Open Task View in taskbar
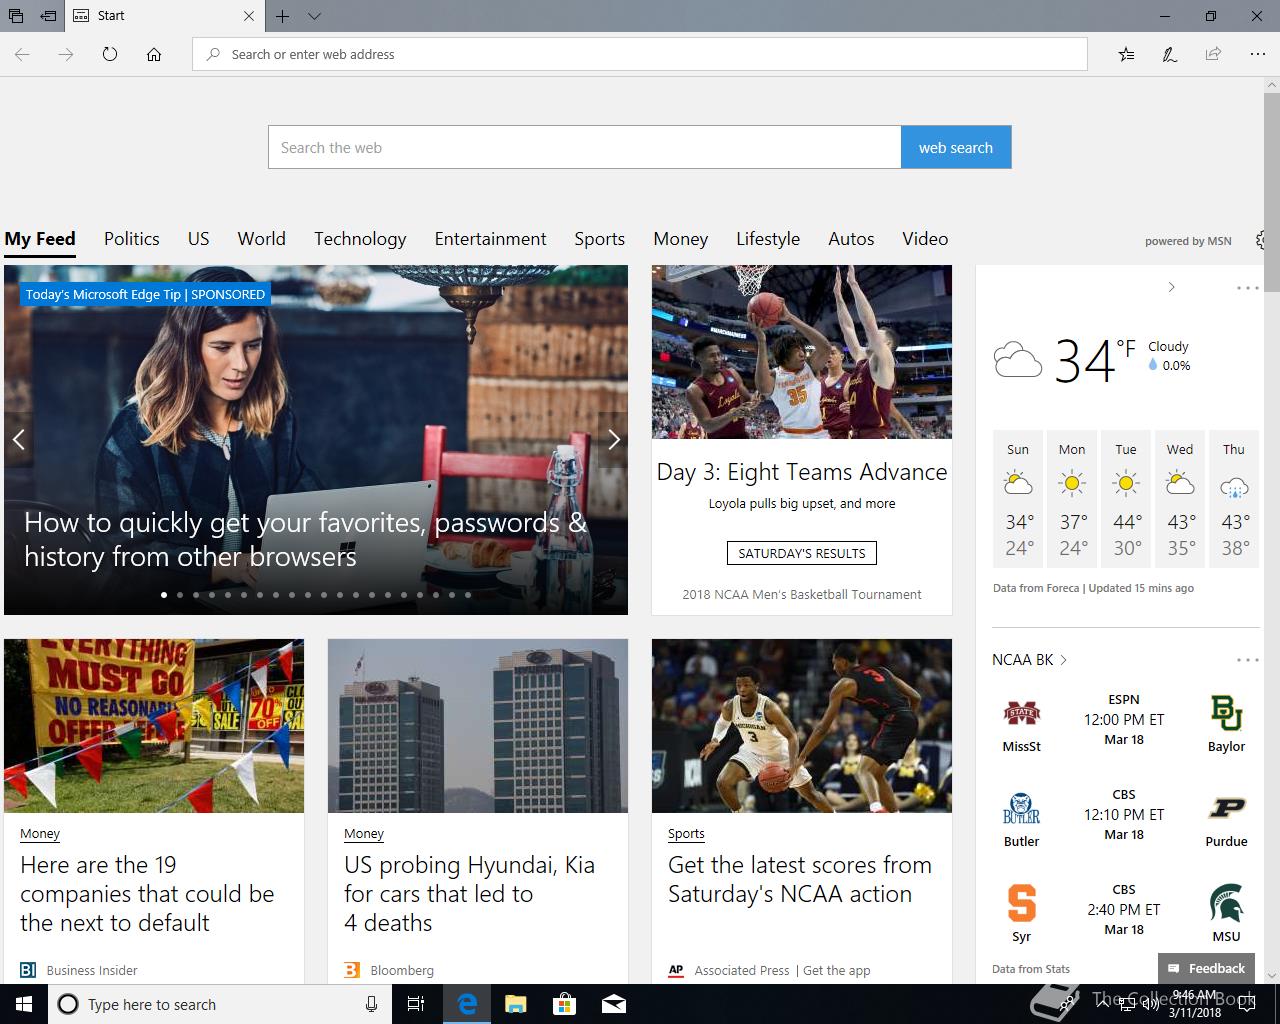This screenshot has height=1024, width=1280. (x=417, y=1004)
